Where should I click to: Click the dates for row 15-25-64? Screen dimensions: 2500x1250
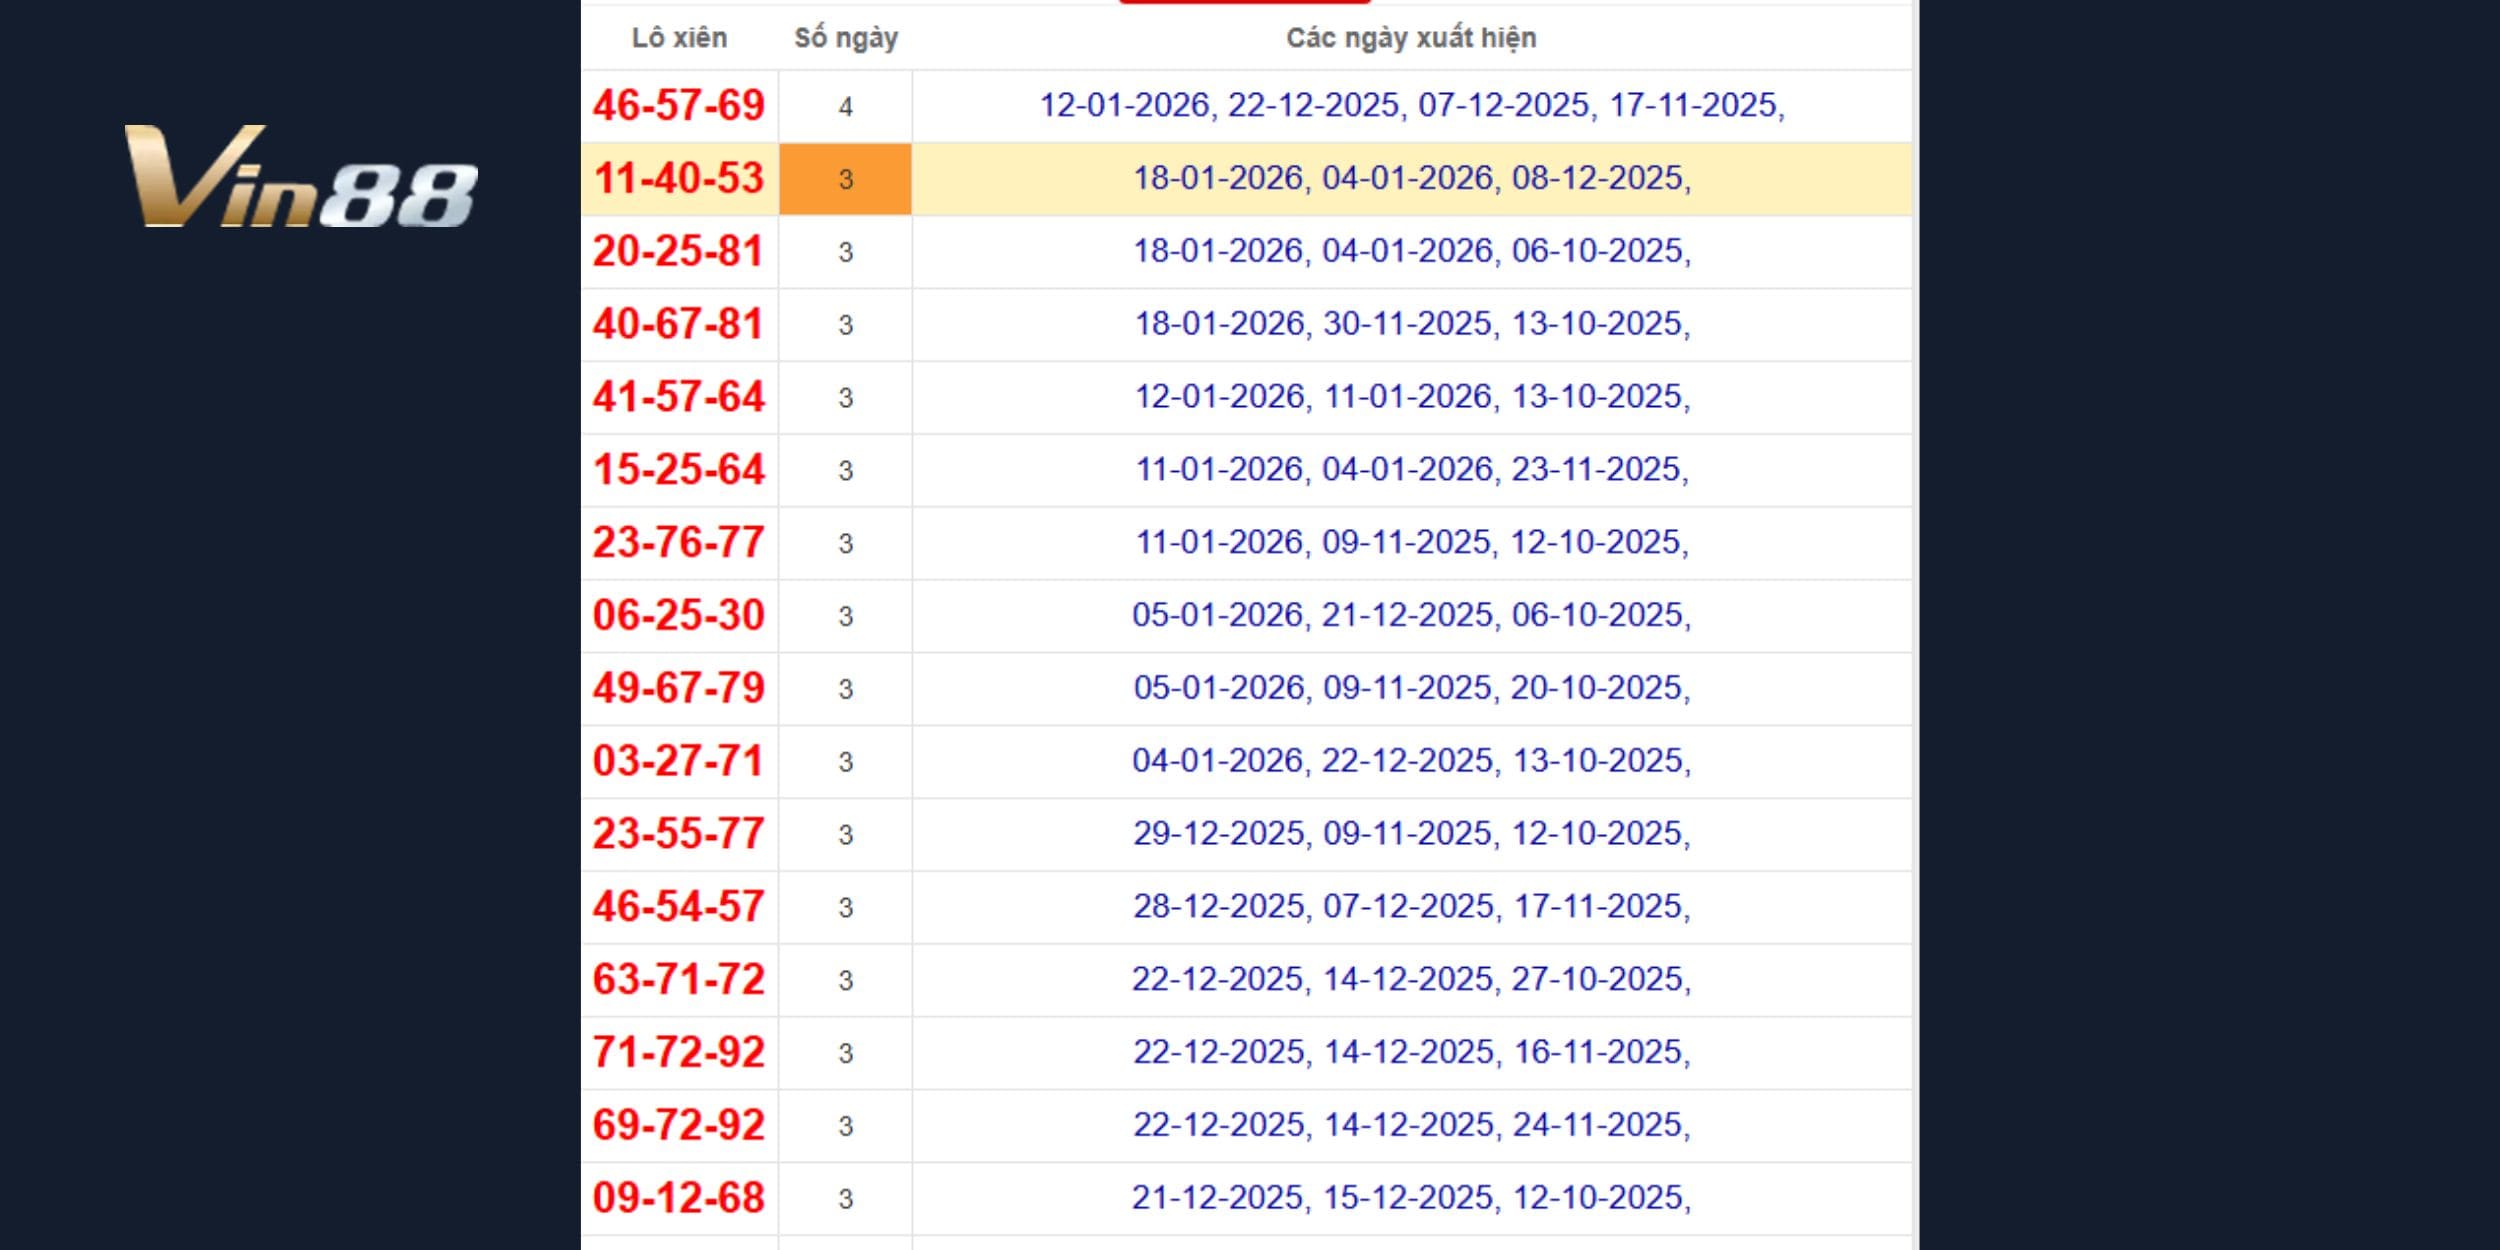click(1411, 469)
